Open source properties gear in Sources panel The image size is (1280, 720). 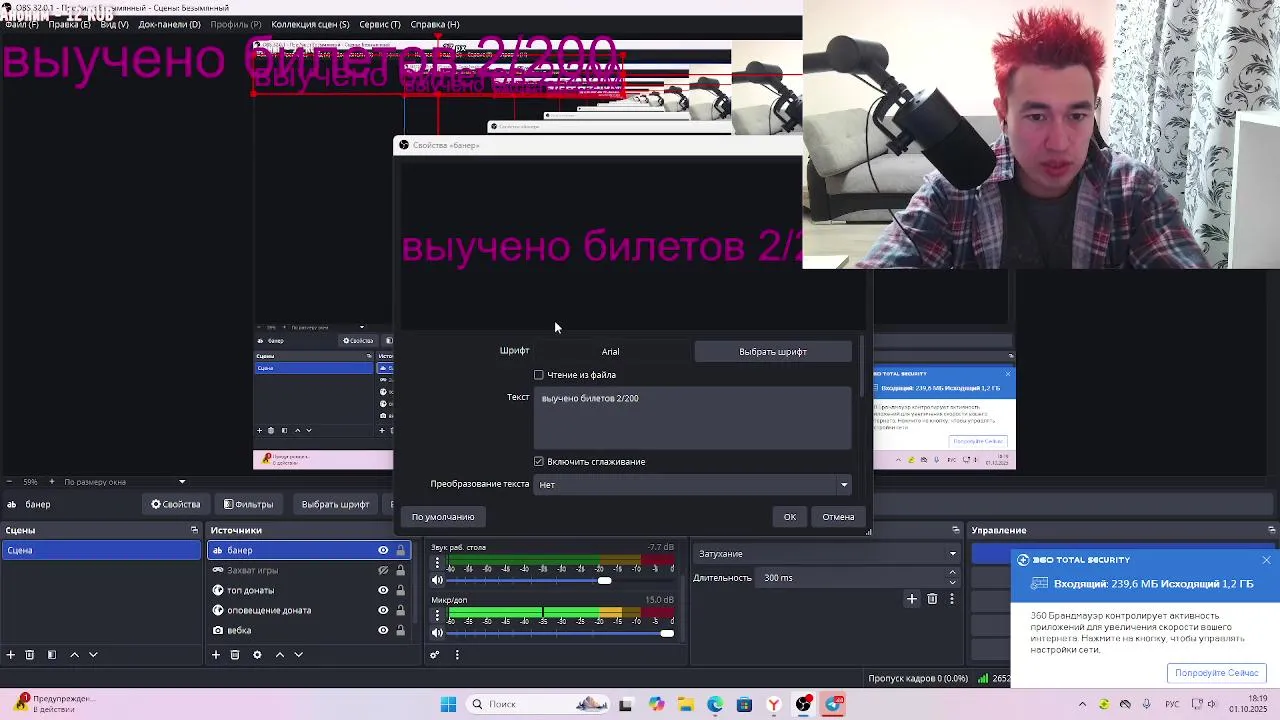coord(257,655)
